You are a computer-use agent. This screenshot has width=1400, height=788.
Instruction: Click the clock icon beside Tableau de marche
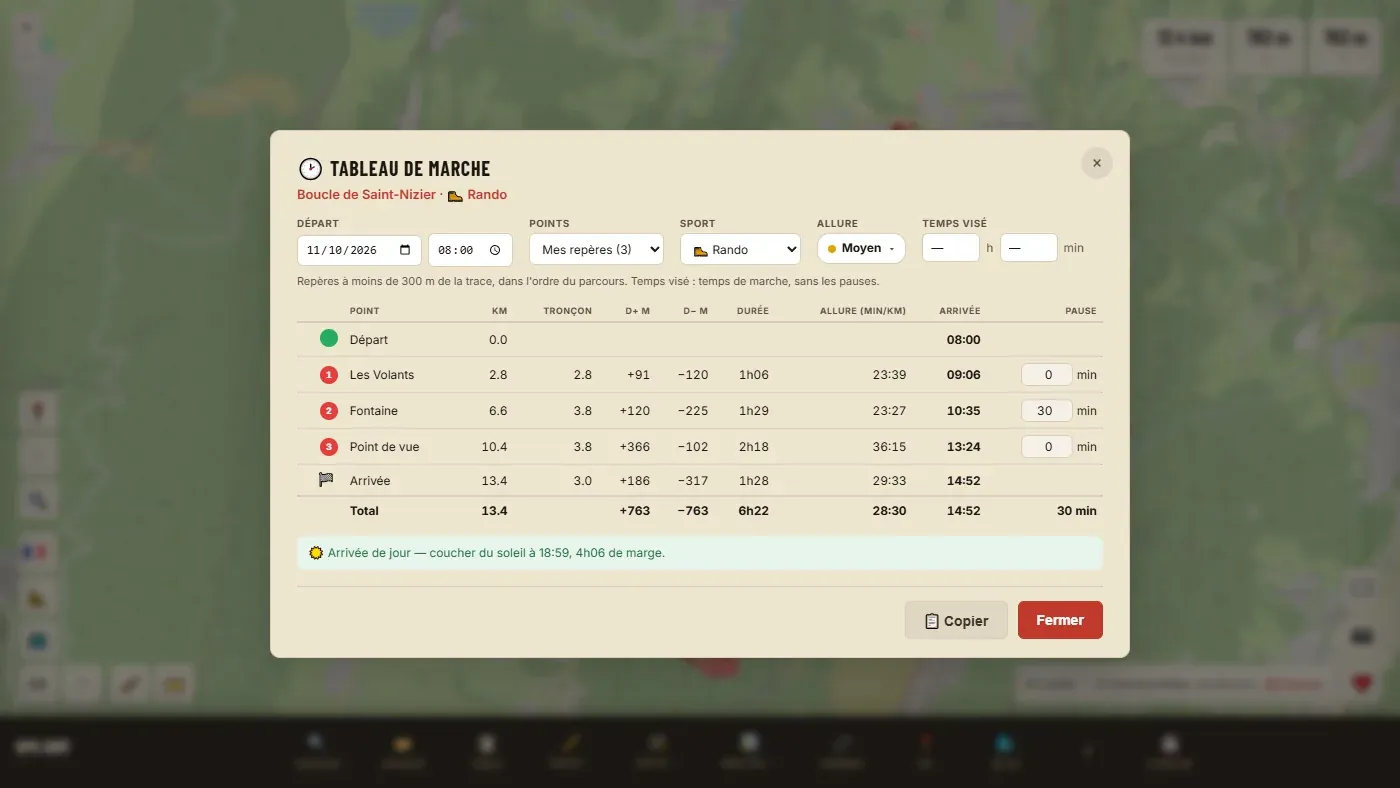(x=310, y=169)
